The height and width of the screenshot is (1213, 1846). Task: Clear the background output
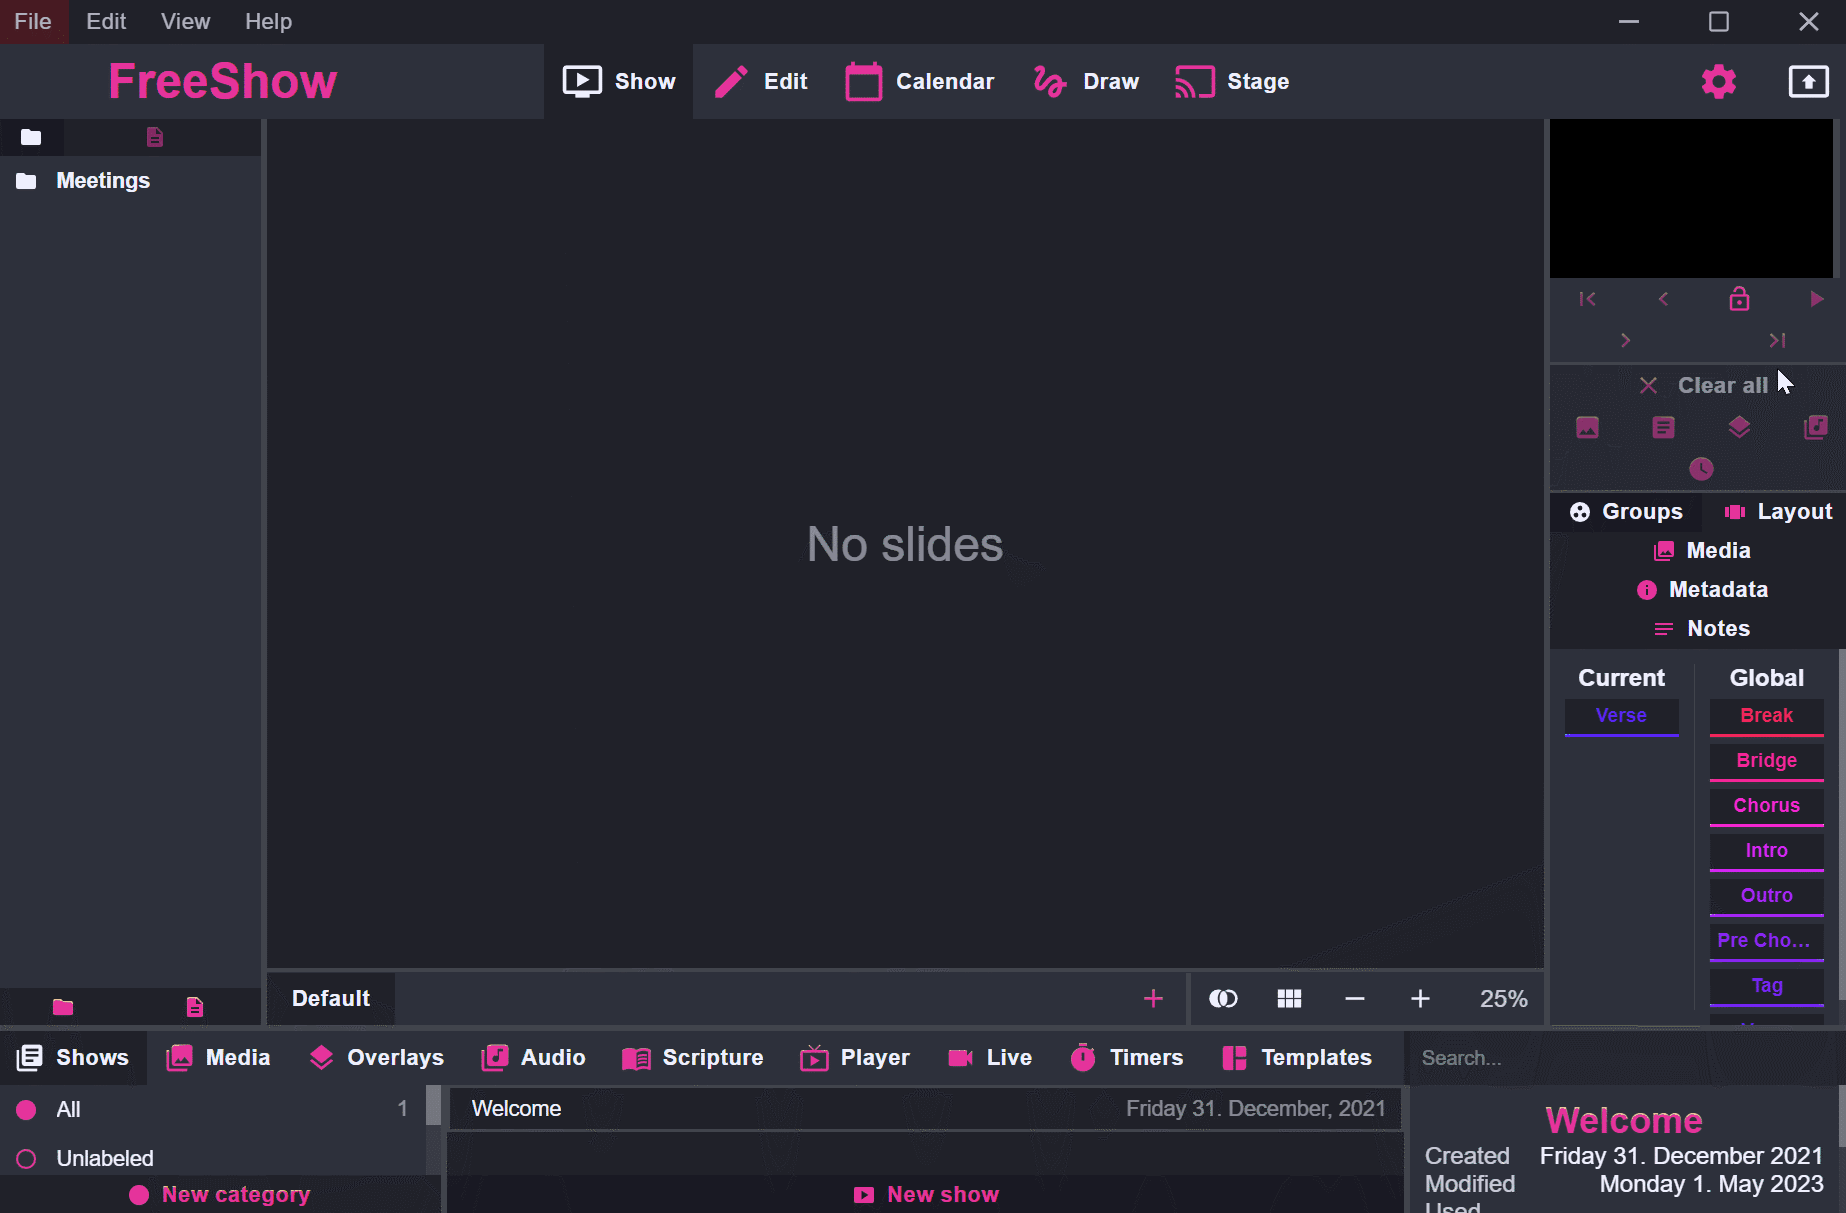click(1588, 427)
